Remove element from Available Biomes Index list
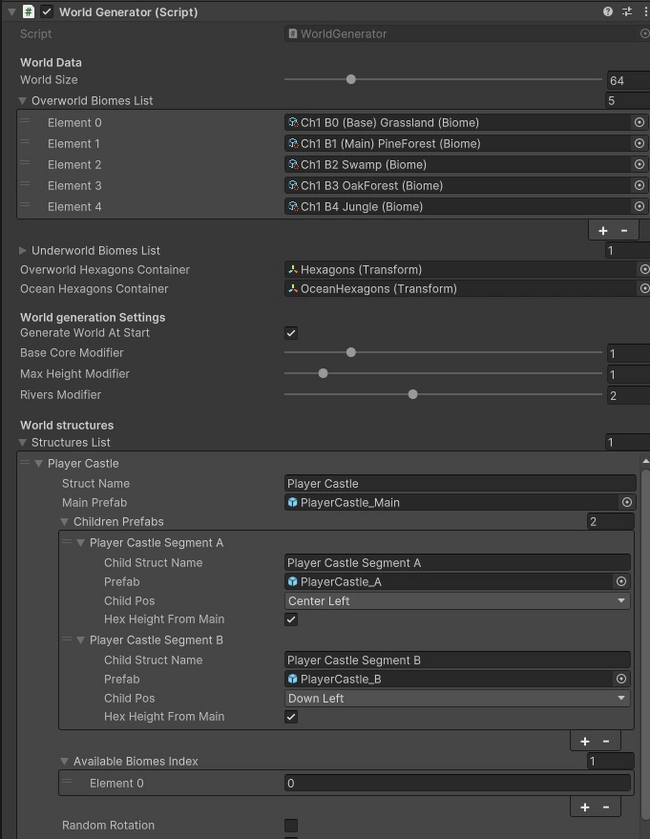The width and height of the screenshot is (650, 839). [606, 806]
